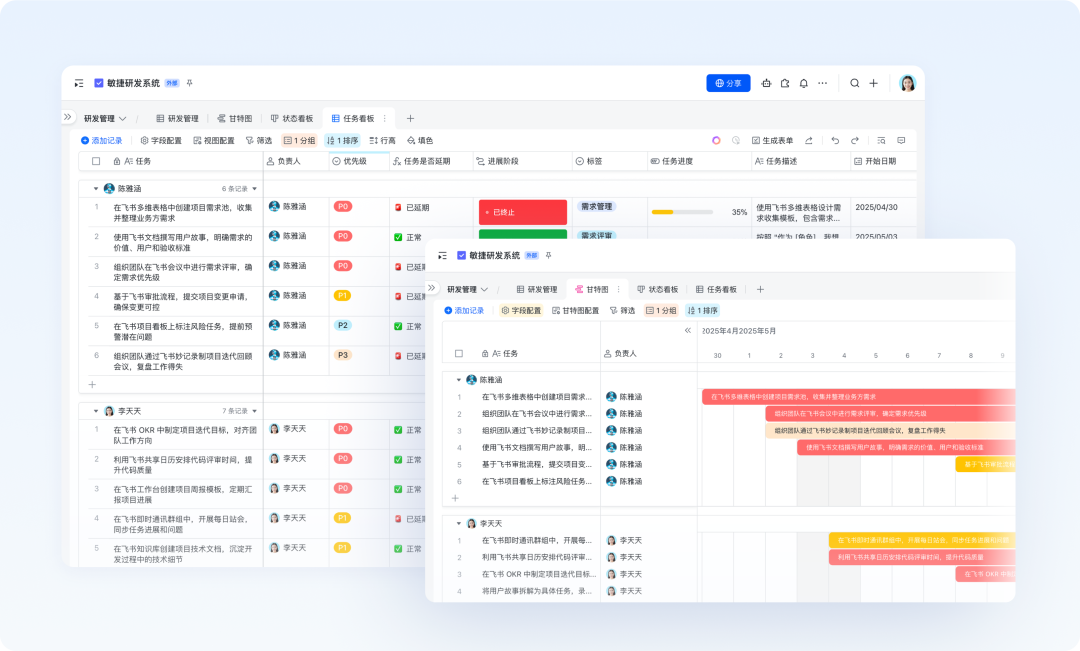Click the red 已终止 status cell
The height and width of the screenshot is (651, 1080).
click(523, 212)
